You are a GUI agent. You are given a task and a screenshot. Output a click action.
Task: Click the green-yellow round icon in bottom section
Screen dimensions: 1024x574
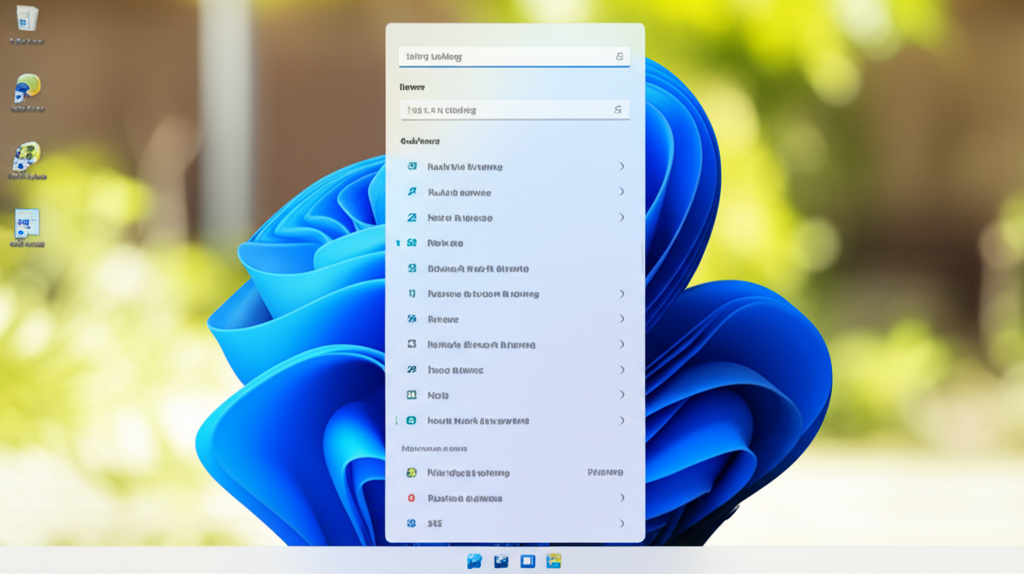click(411, 472)
